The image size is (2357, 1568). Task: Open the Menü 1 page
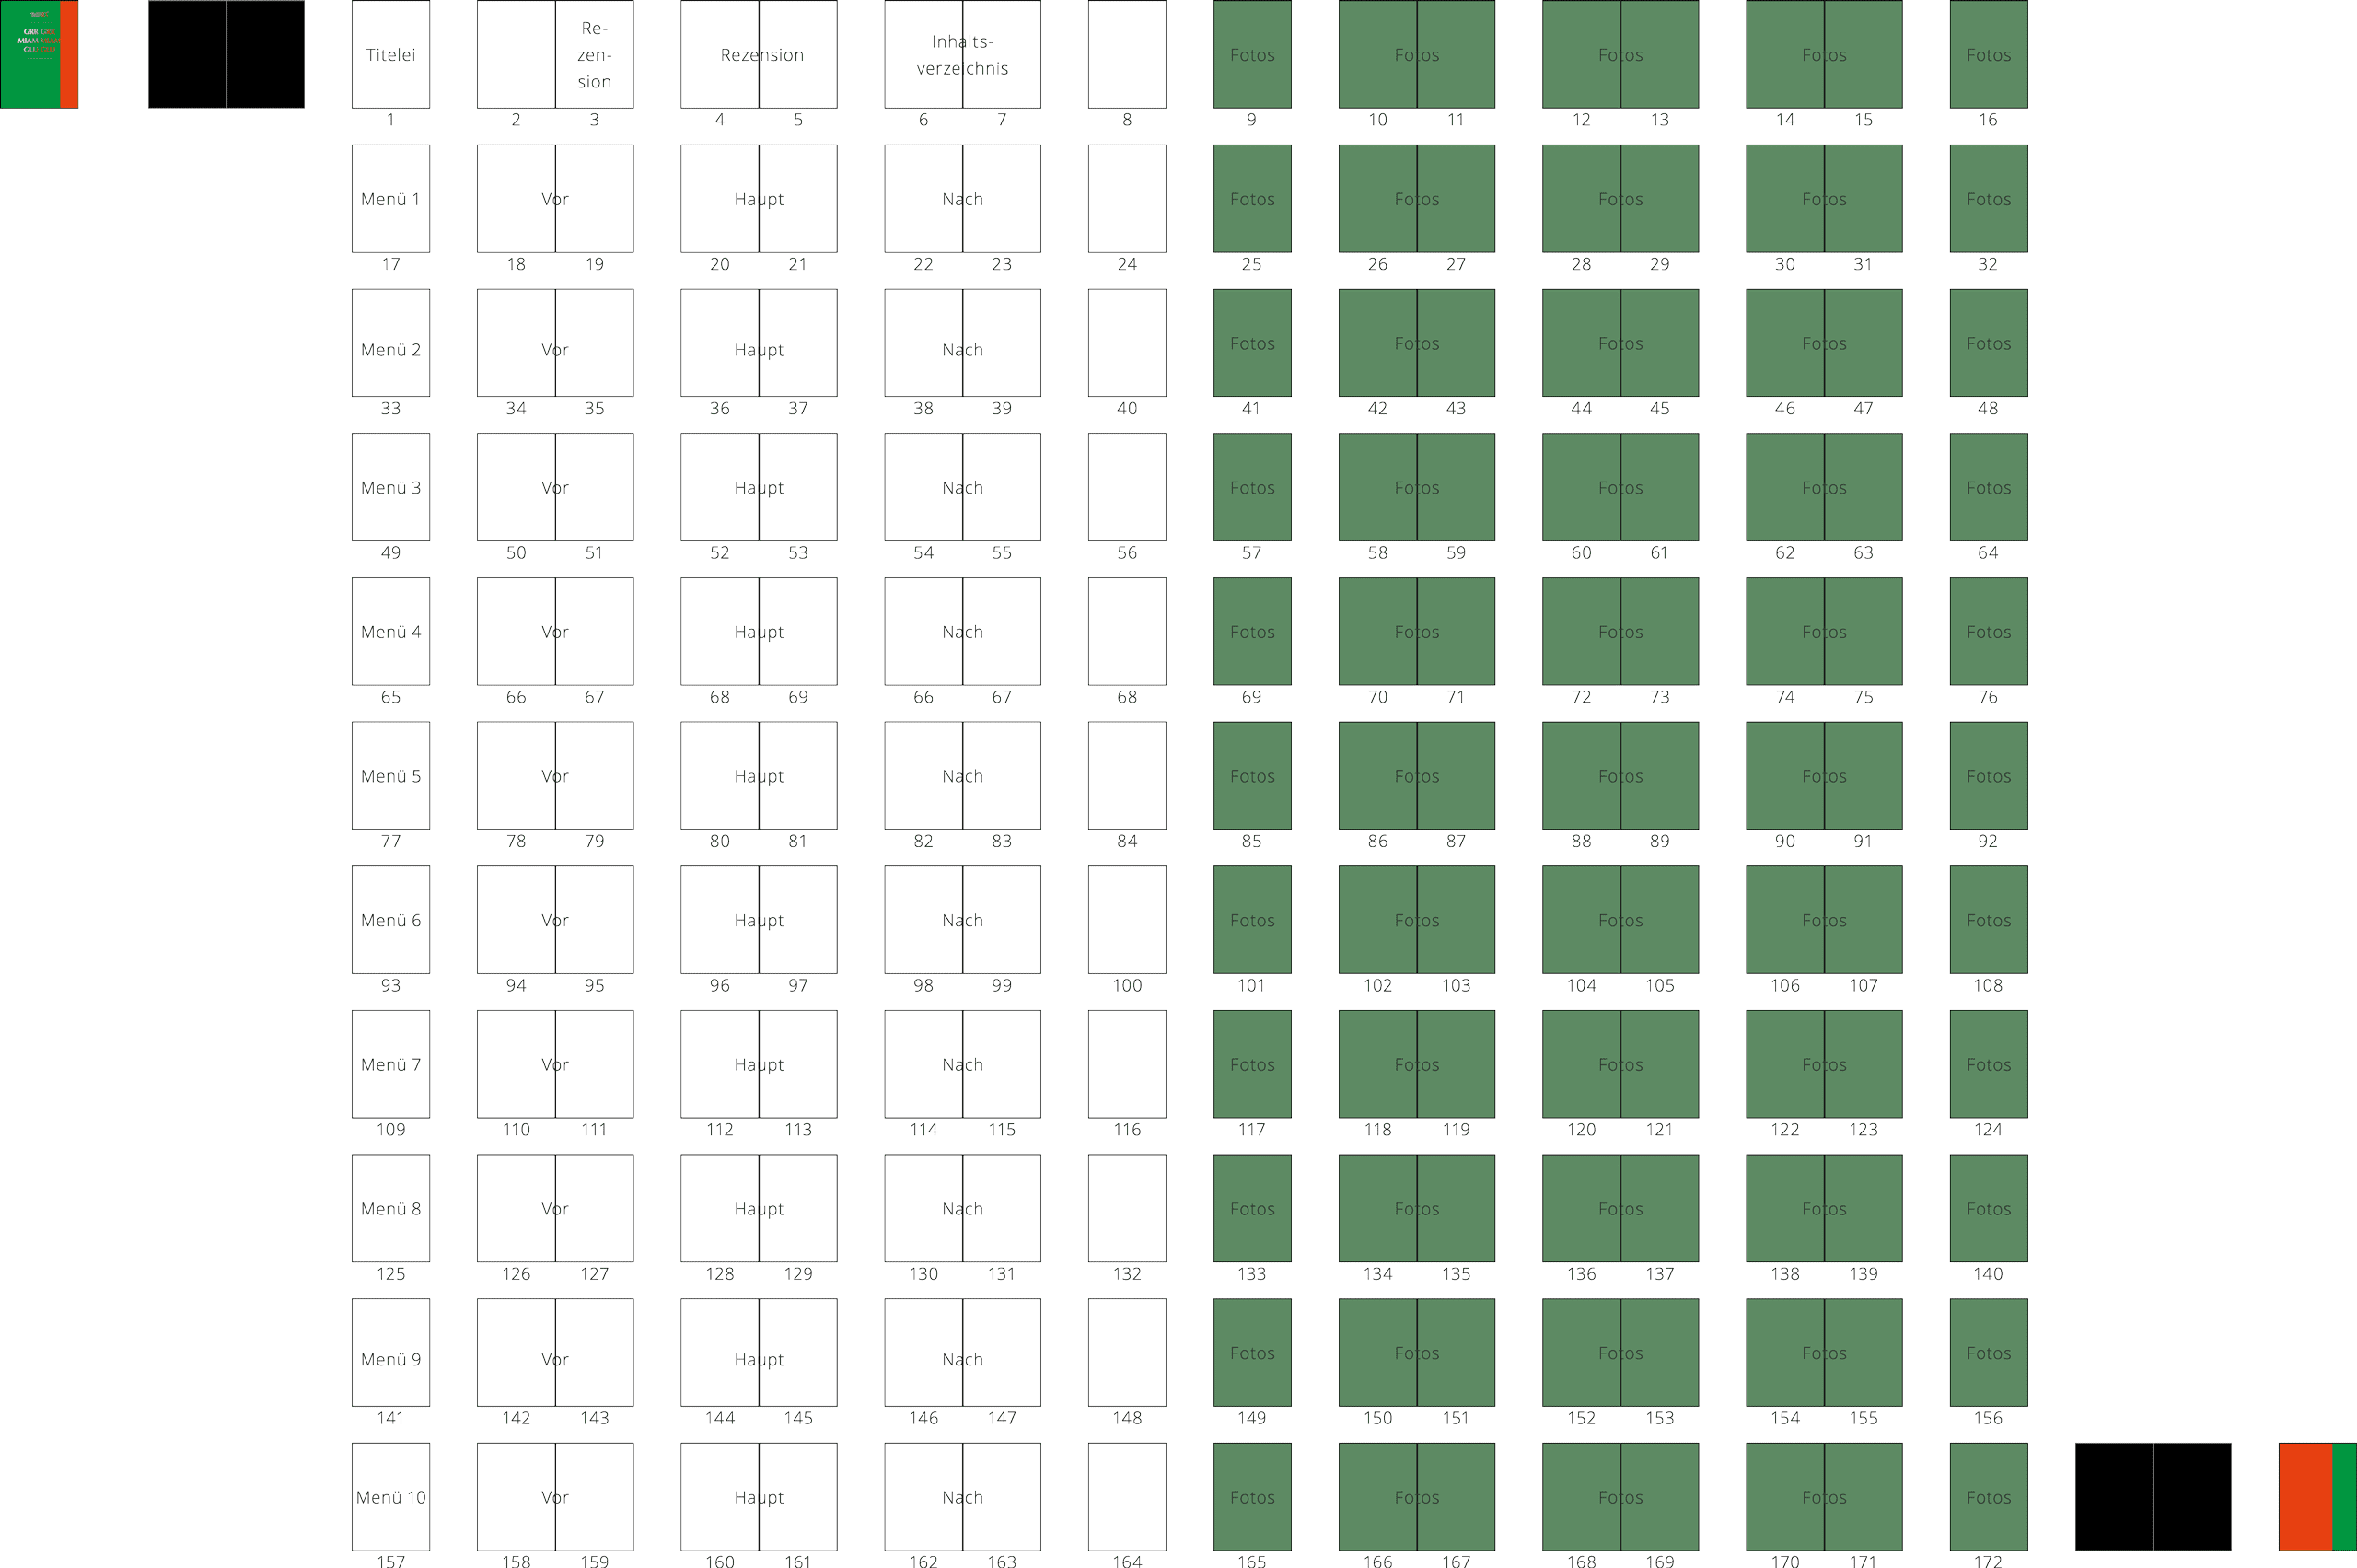tap(391, 199)
